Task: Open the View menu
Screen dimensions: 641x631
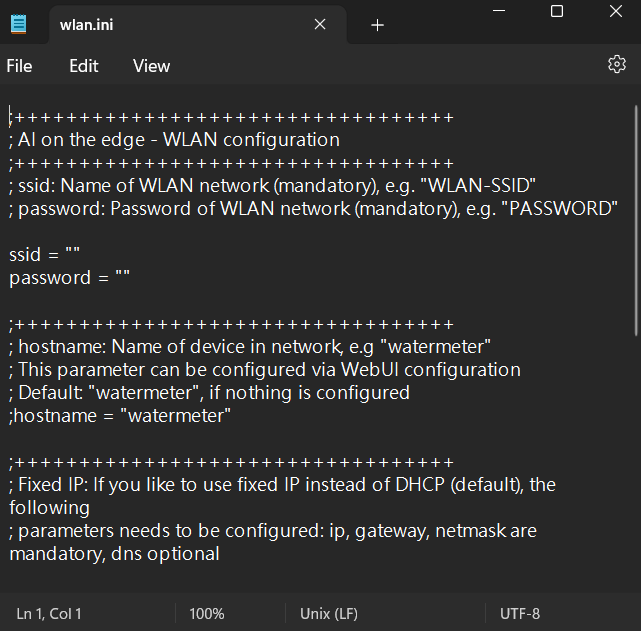Action: coord(151,66)
